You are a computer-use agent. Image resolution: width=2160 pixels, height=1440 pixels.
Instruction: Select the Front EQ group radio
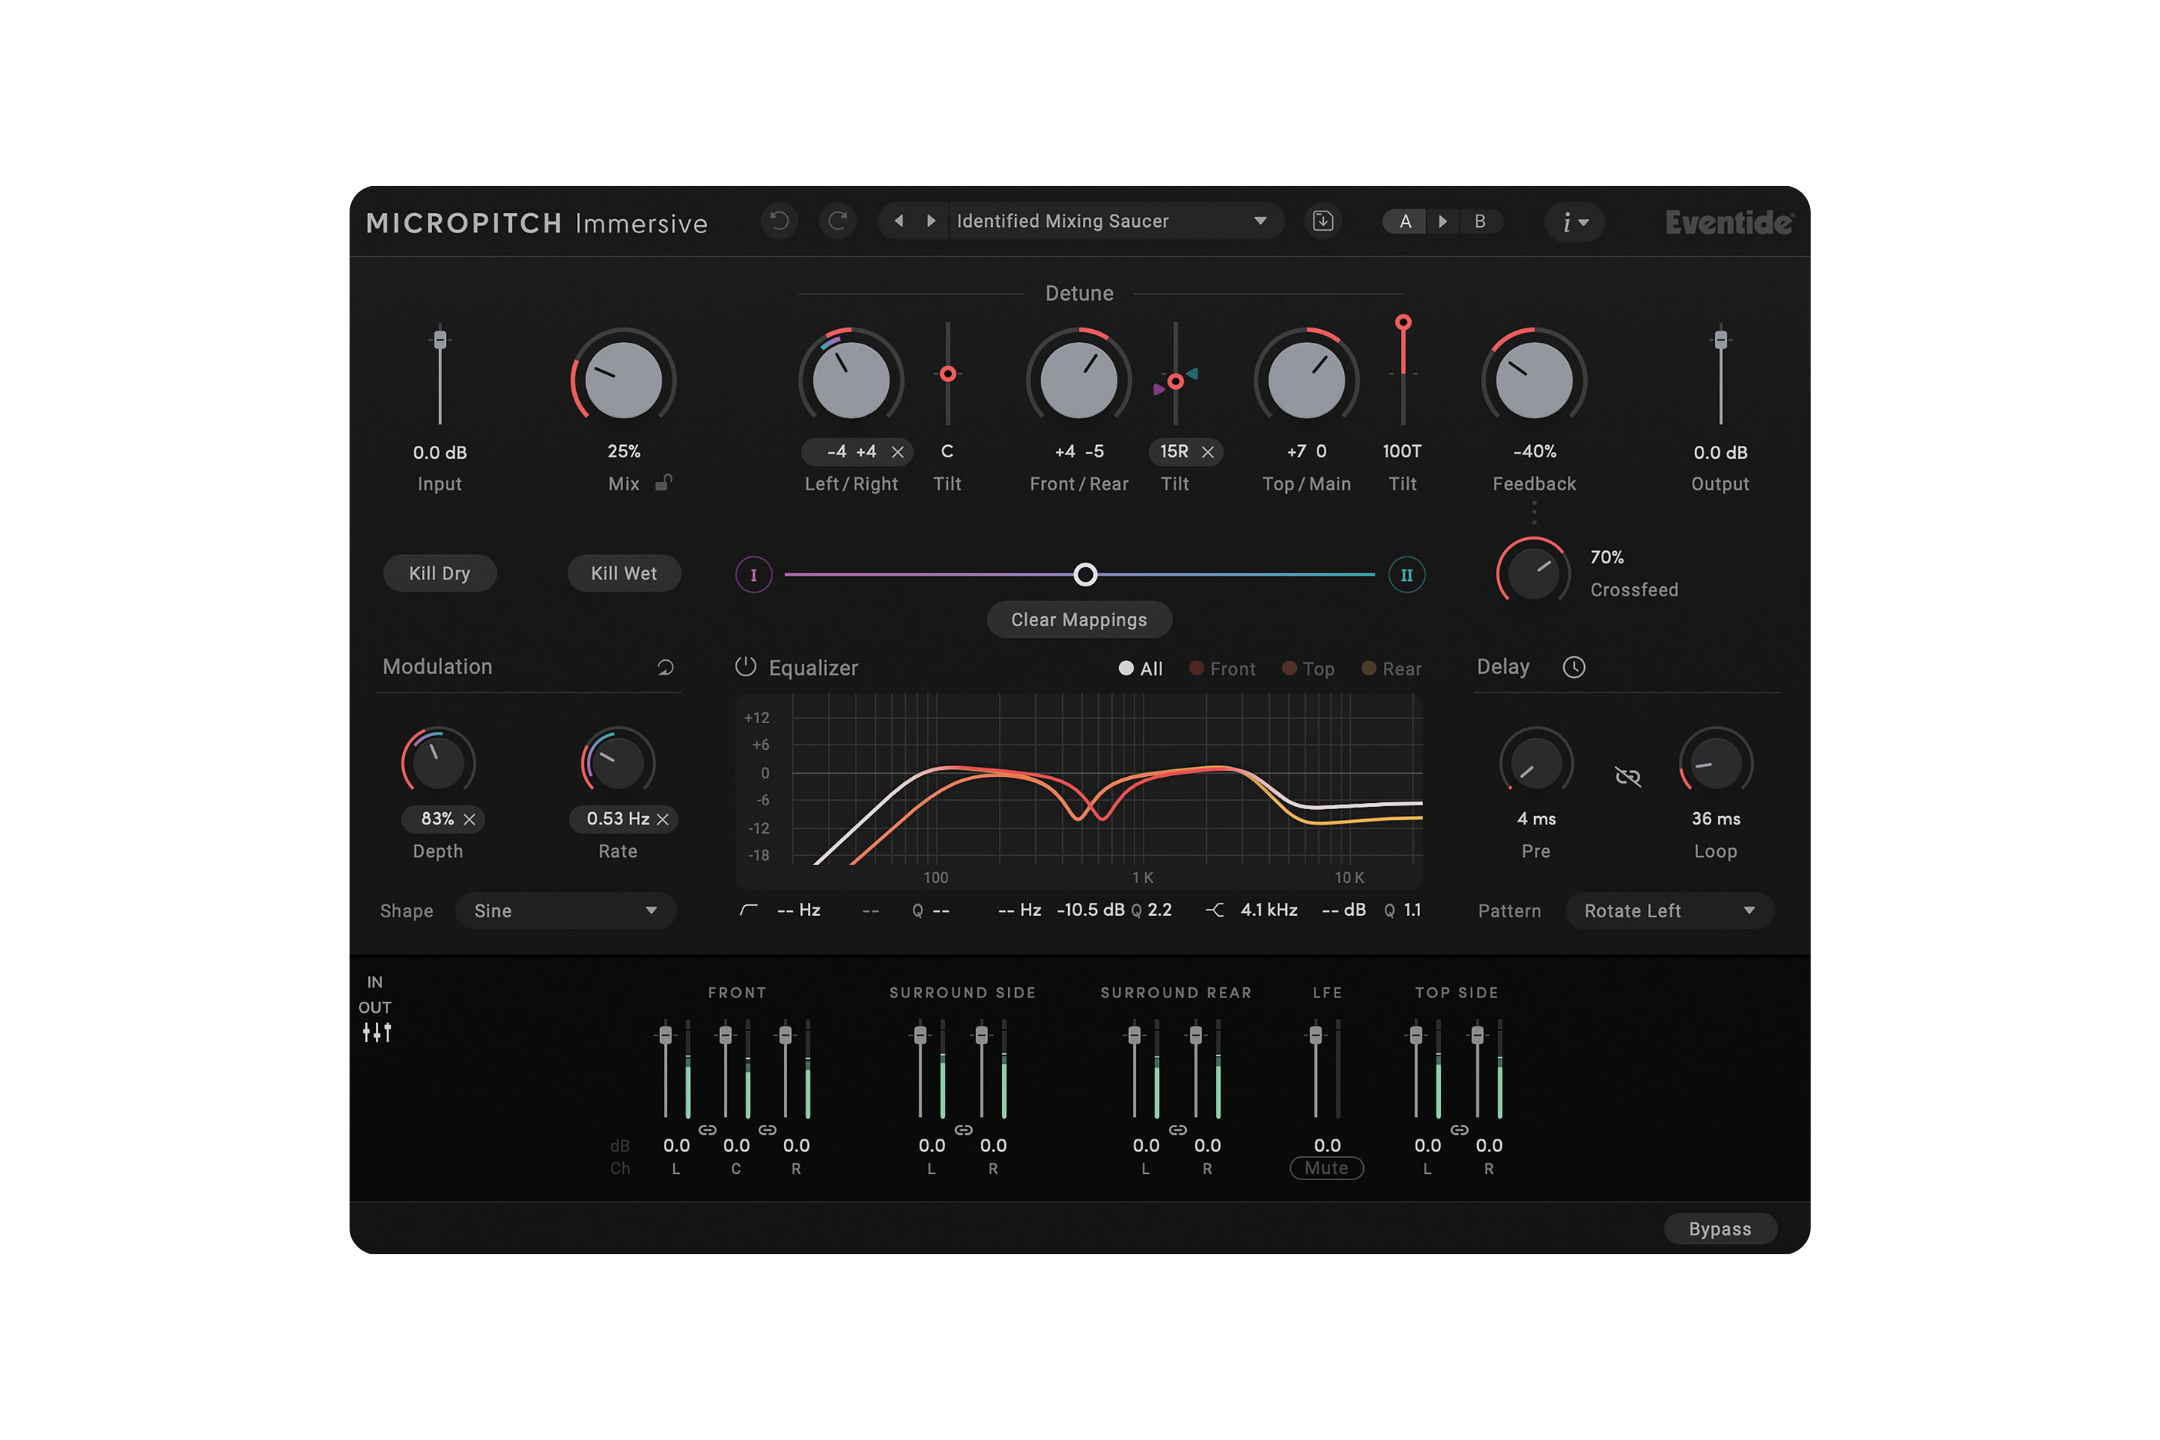coord(1197,668)
